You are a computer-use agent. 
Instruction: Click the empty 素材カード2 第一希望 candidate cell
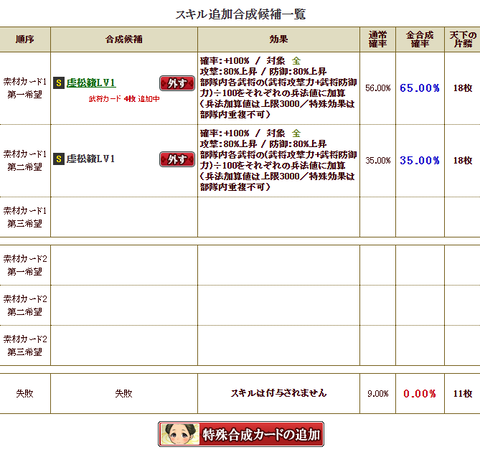(124, 265)
